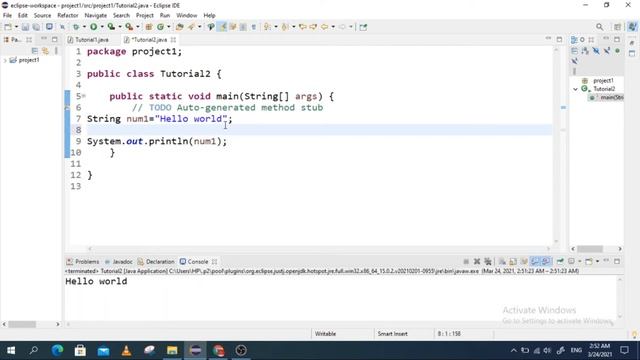The image size is (640, 360).
Task: Click the Outline horizontal scrollbar thumb
Action: [x=590, y=249]
